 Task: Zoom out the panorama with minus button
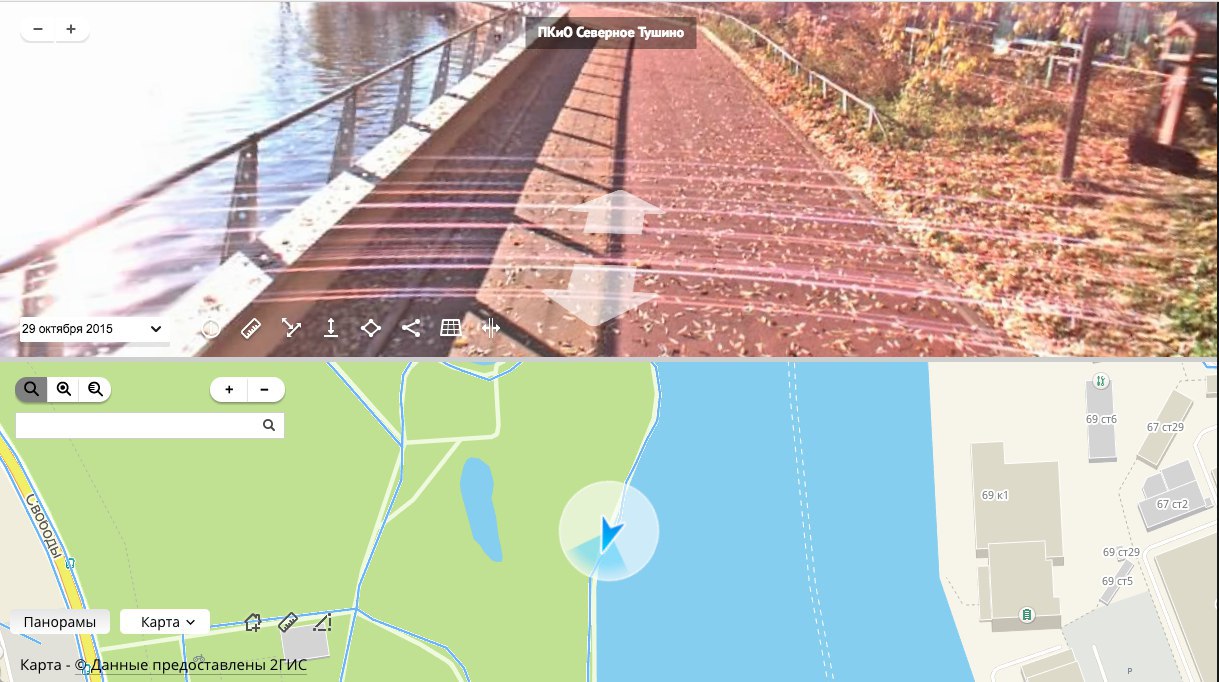coord(38,29)
